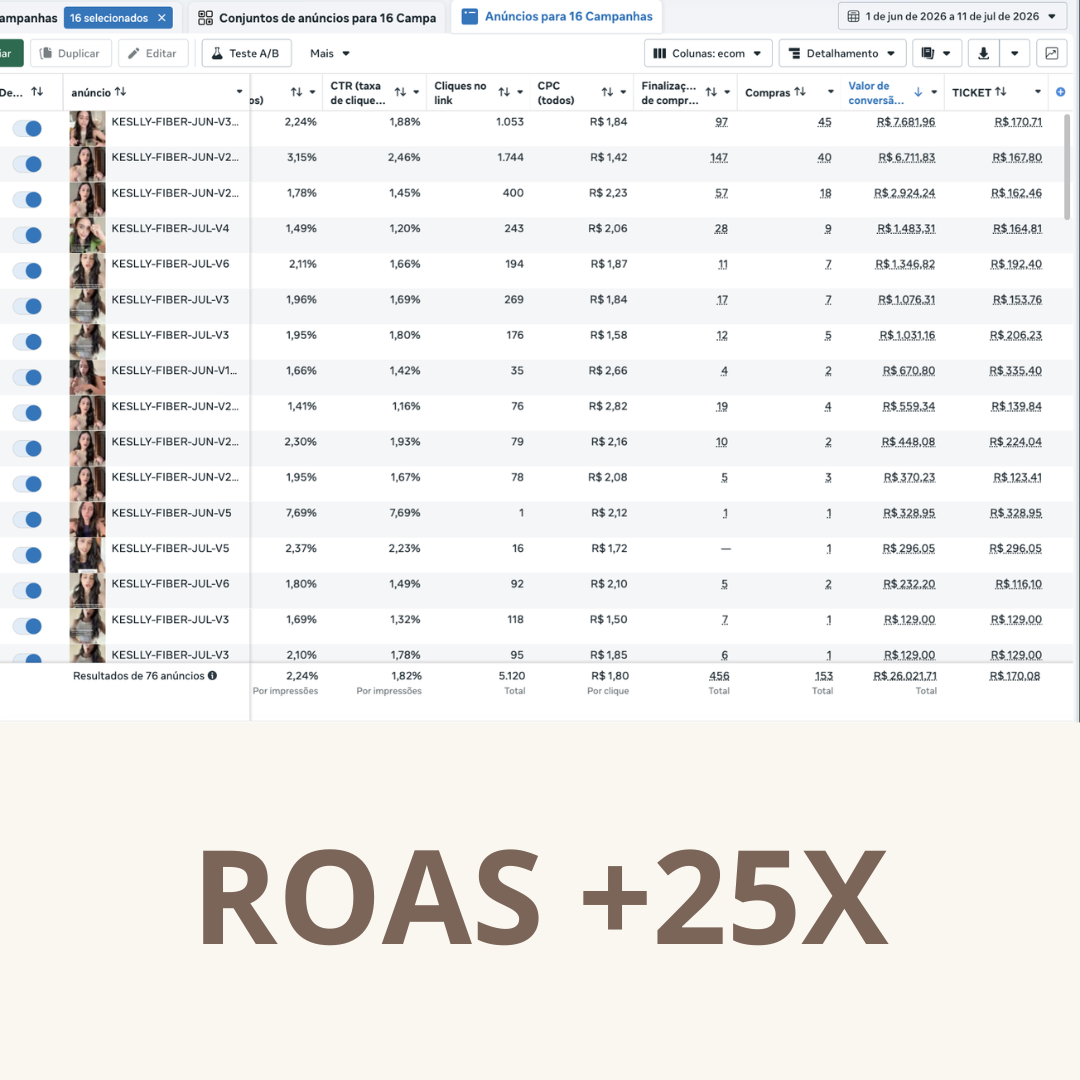Image resolution: width=1080 pixels, height=1080 pixels.
Task: Toggle sort direction of Valor de conversão
Action: tap(918, 92)
